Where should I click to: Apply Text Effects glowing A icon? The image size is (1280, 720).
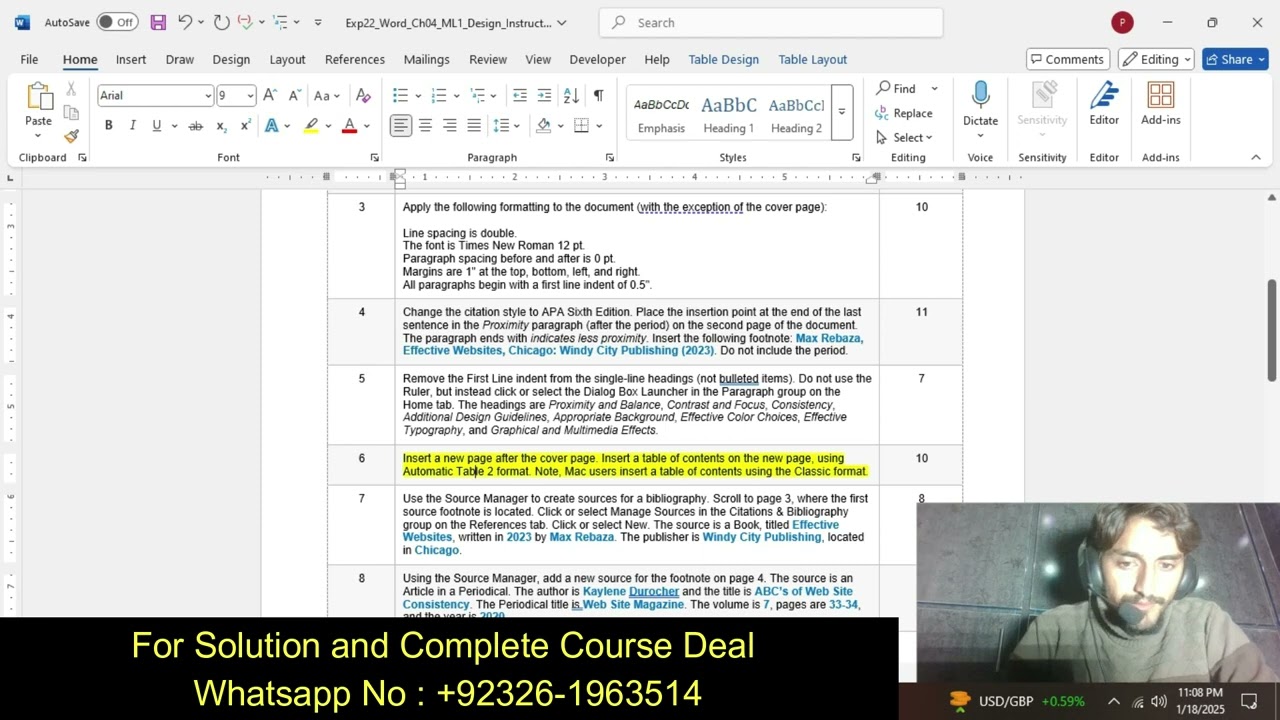[271, 126]
